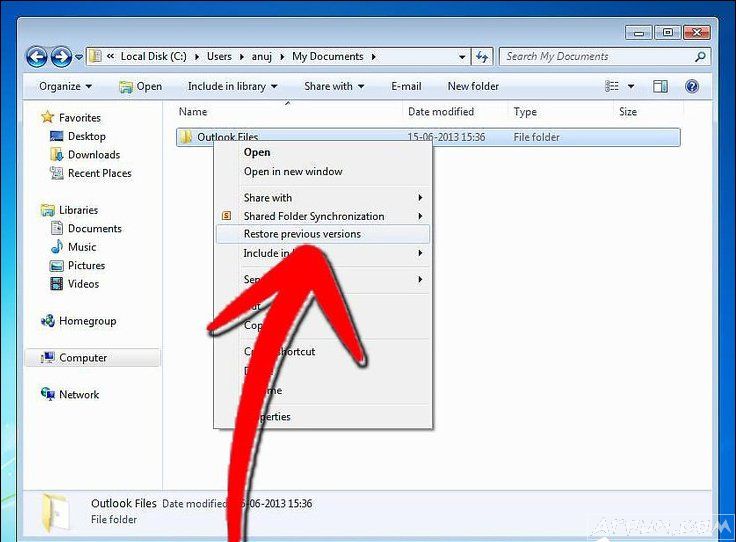Viewport: 736px width, 542px height.
Task: Click the Back navigation arrow
Action: coord(37,57)
